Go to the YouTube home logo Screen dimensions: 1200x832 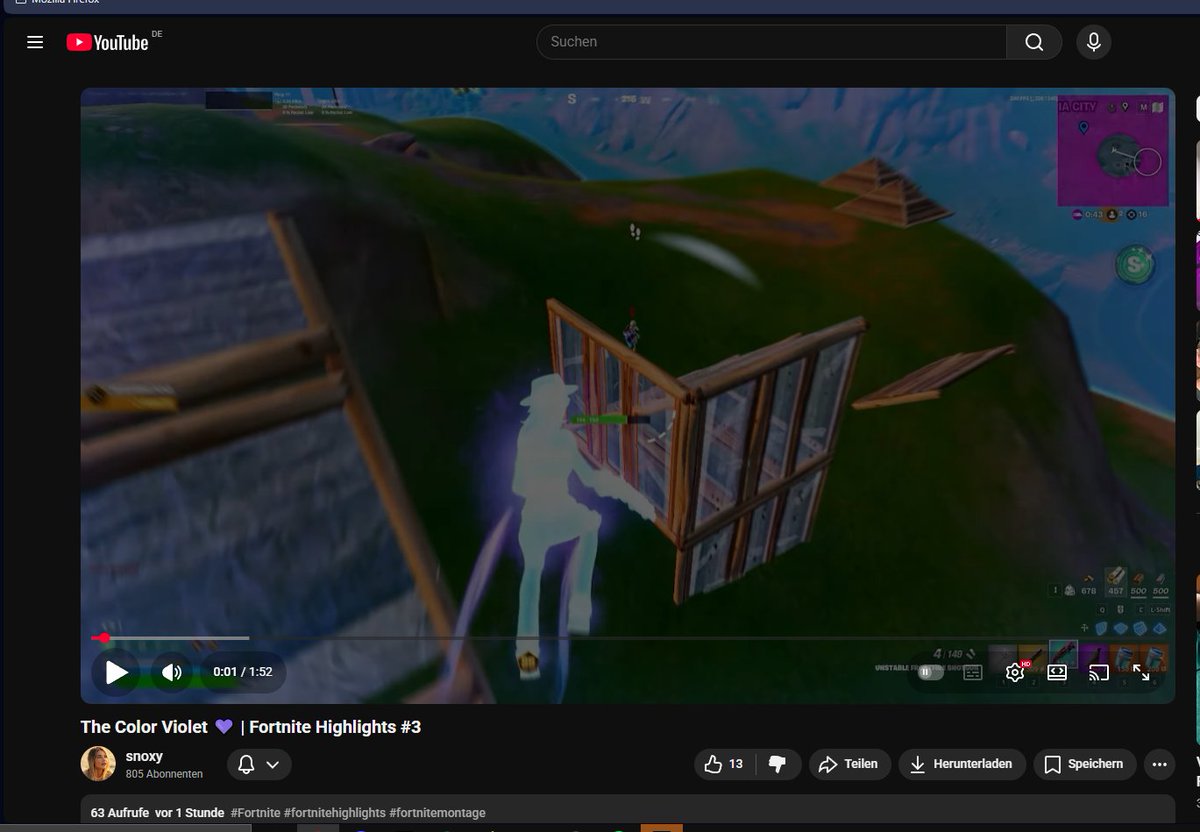[108, 42]
